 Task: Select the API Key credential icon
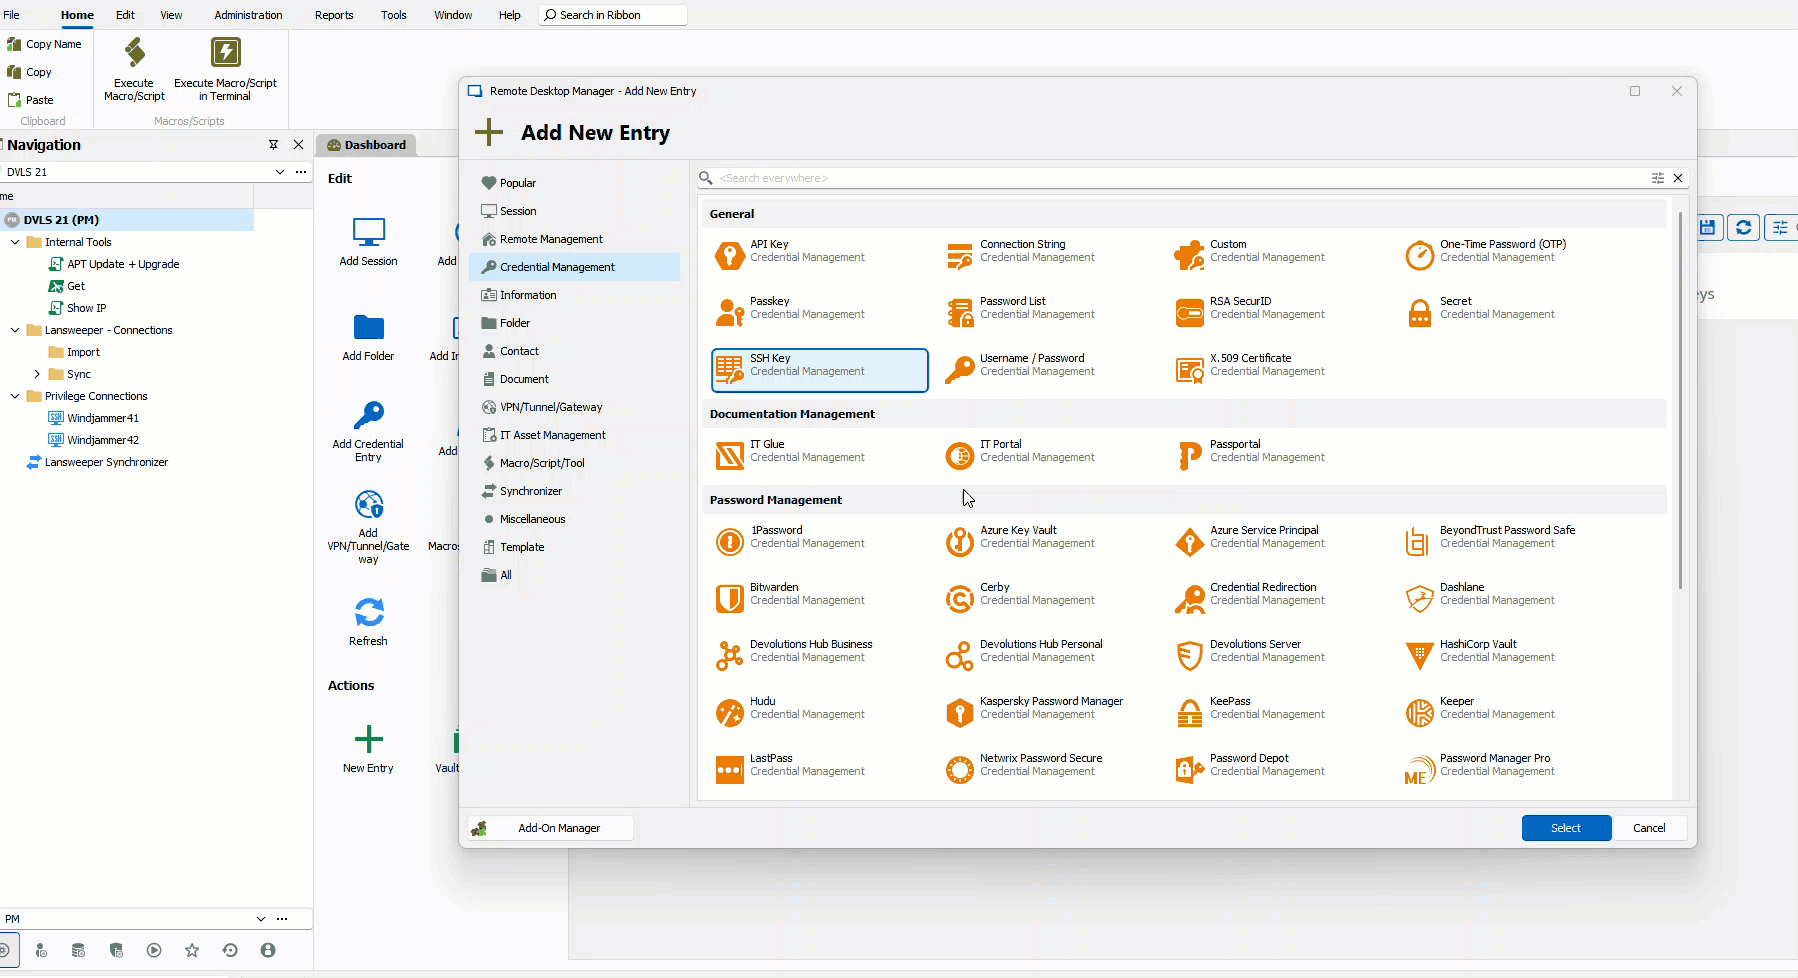729,255
